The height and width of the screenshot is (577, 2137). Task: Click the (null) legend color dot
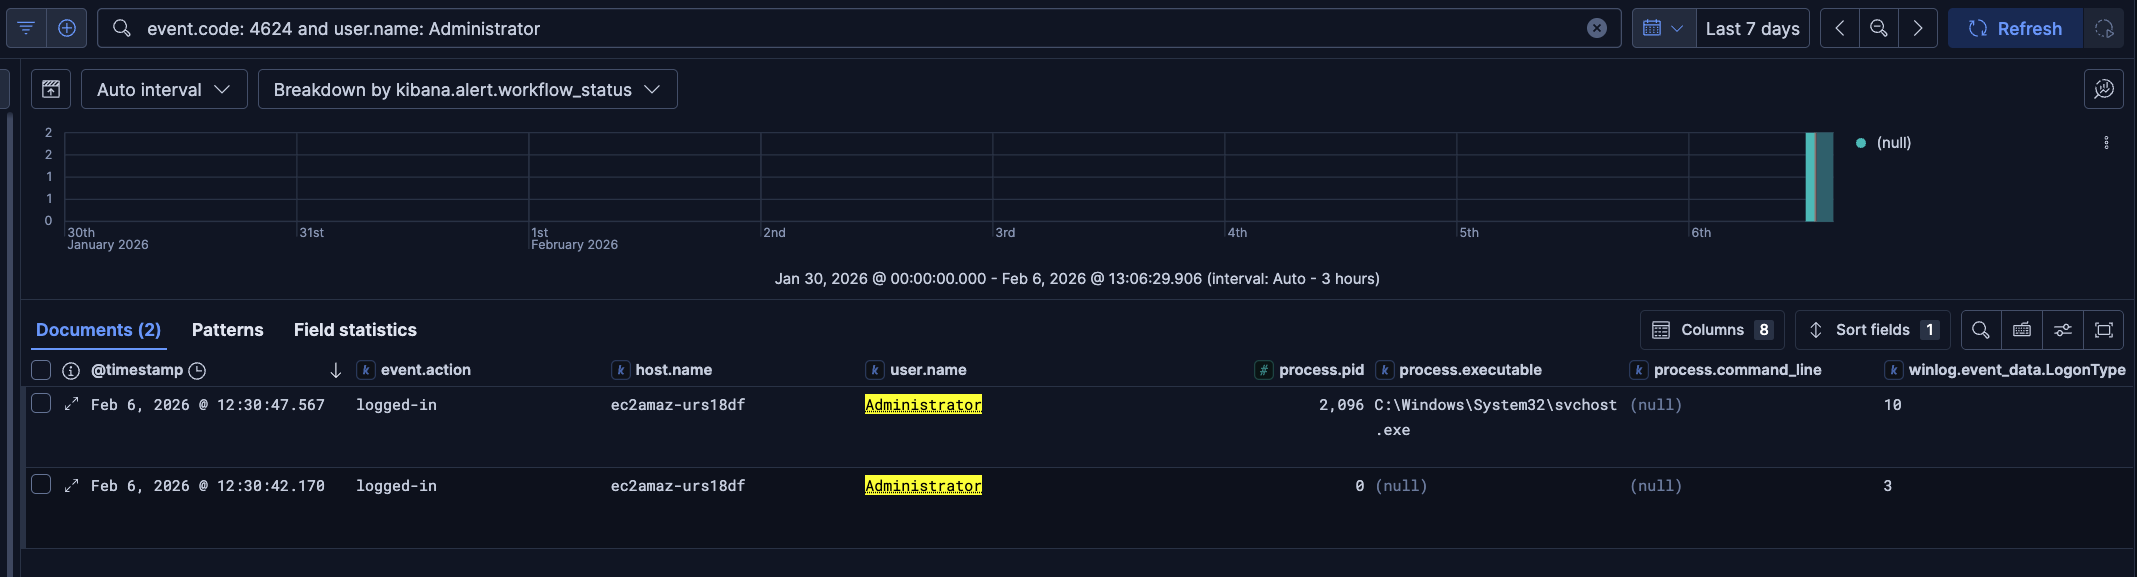tap(1861, 143)
